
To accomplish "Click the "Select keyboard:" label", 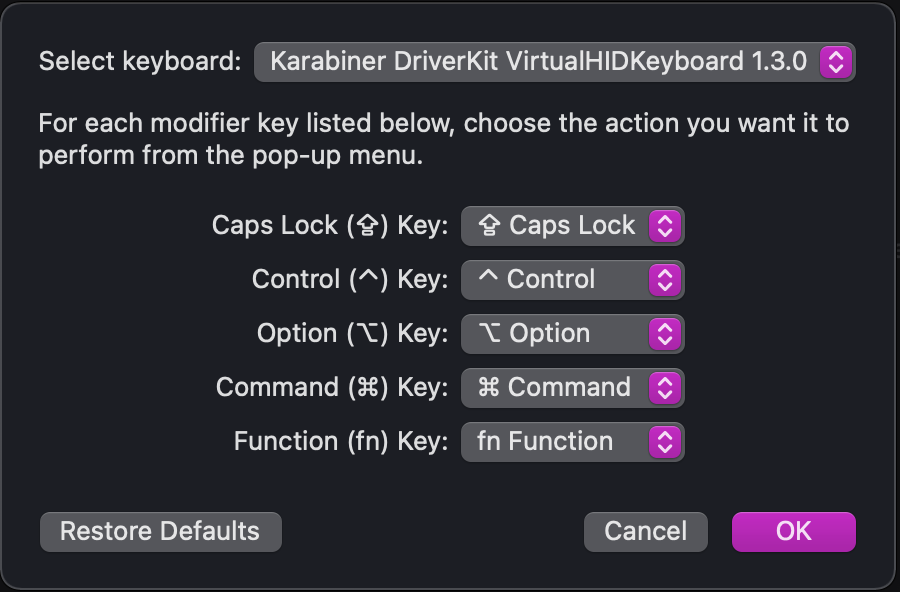I will (140, 62).
